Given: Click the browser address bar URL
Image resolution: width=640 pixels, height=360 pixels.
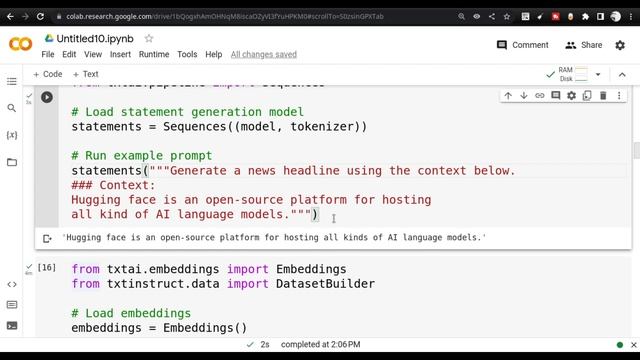Looking at the screenshot, I should tap(225, 16).
